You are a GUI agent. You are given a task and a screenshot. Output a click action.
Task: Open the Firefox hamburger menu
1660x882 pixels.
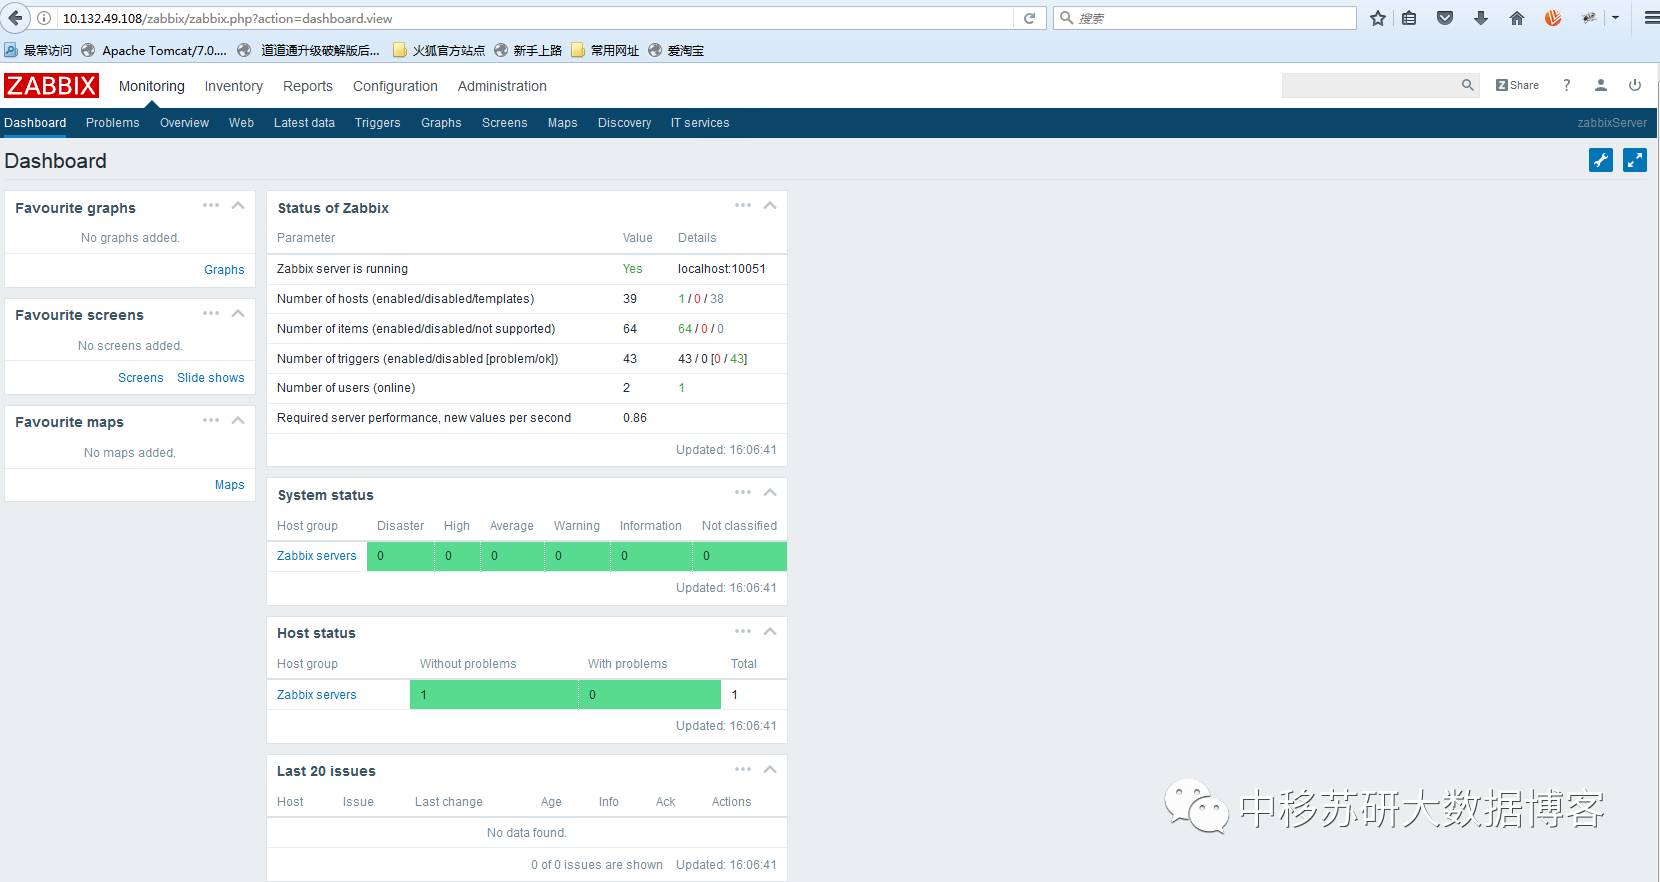pyautogui.click(x=1651, y=18)
